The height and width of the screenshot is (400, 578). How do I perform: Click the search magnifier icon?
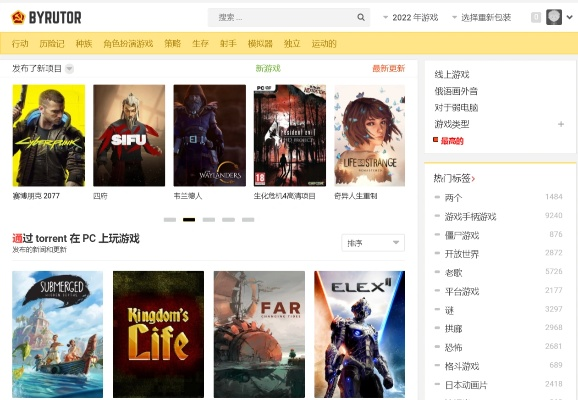click(361, 17)
